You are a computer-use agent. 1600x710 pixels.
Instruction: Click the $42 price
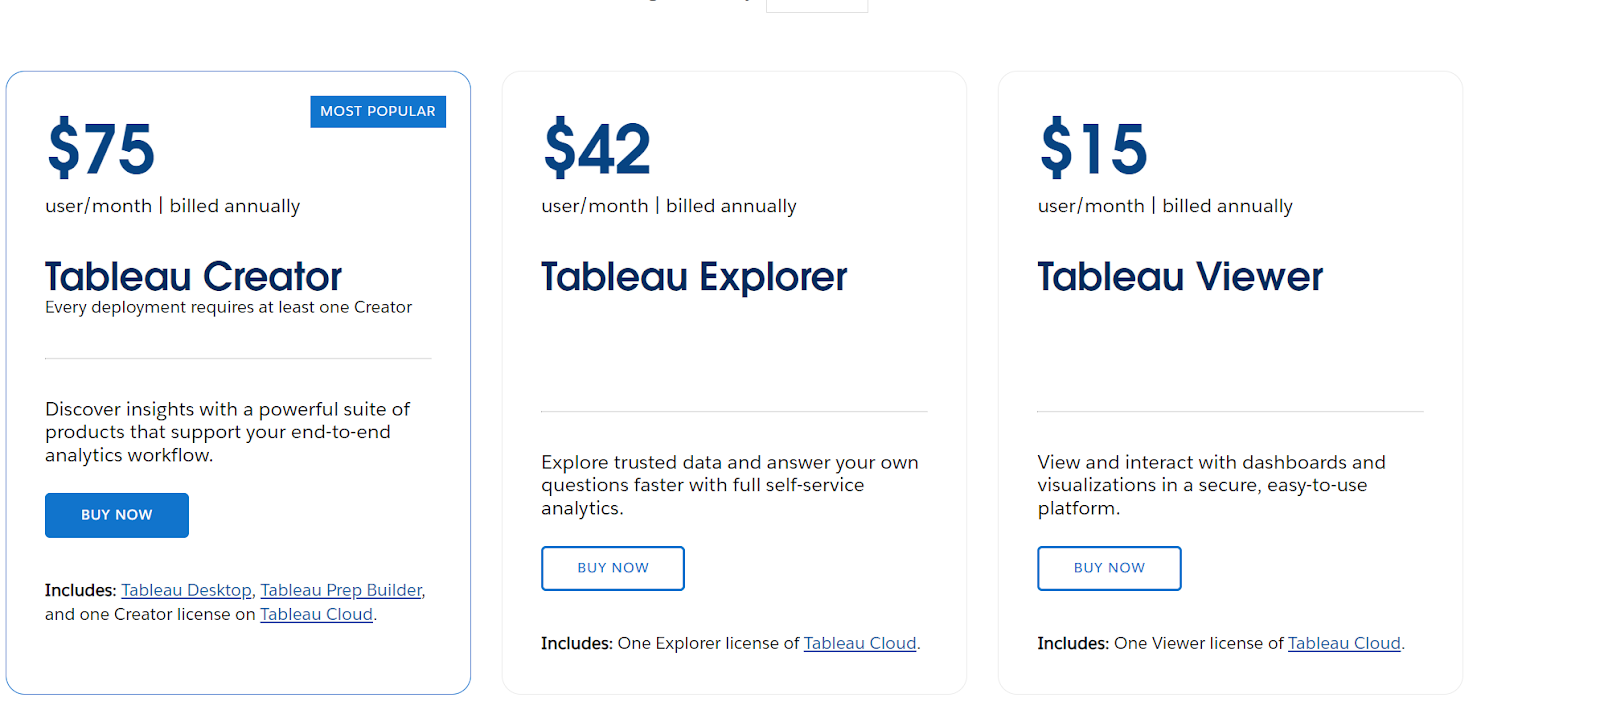[x=597, y=148]
